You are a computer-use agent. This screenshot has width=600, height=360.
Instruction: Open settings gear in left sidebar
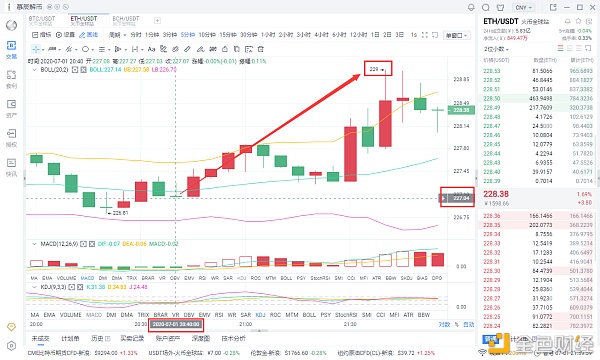(x=11, y=346)
